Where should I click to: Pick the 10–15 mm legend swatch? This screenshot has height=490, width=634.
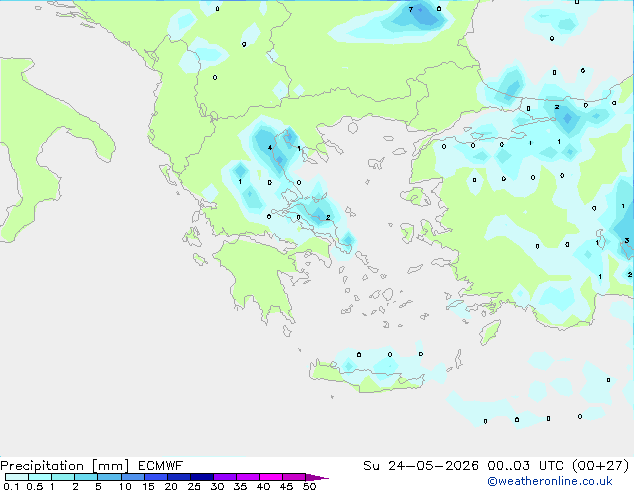132,477
